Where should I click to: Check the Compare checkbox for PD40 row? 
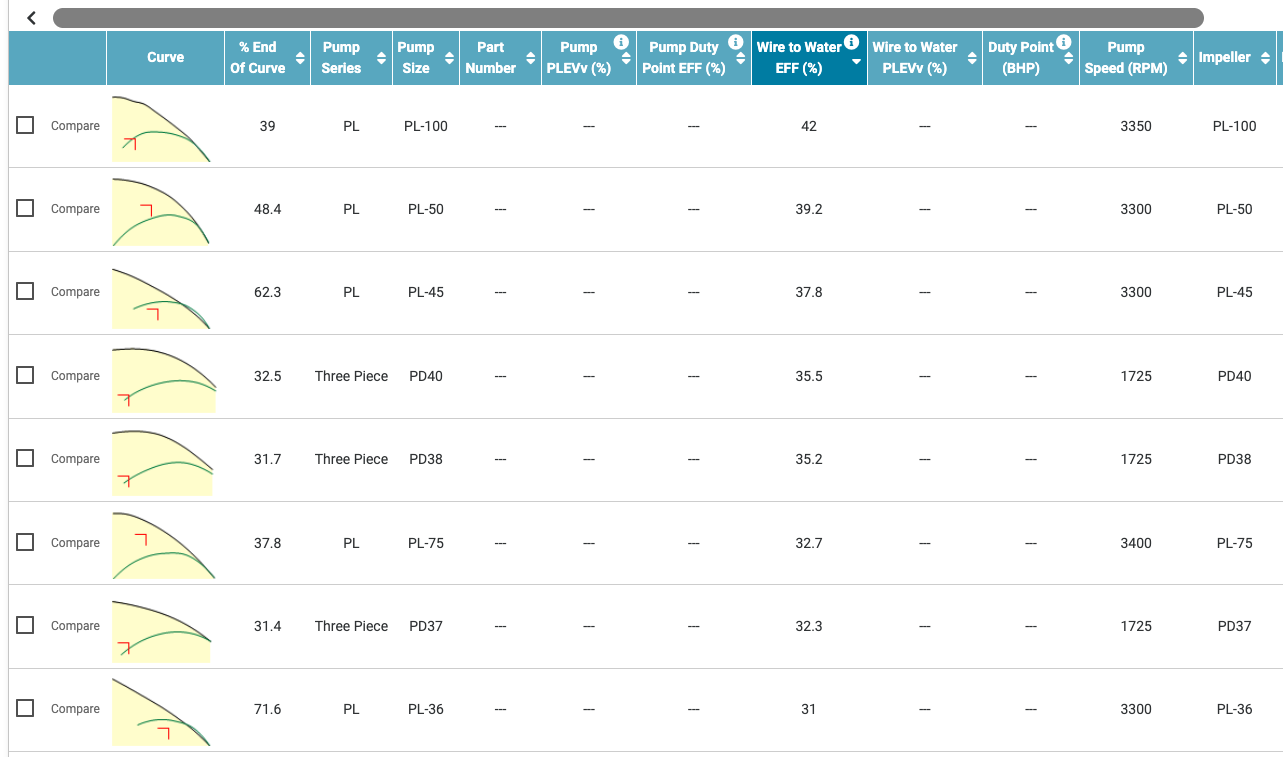[x=25, y=375]
